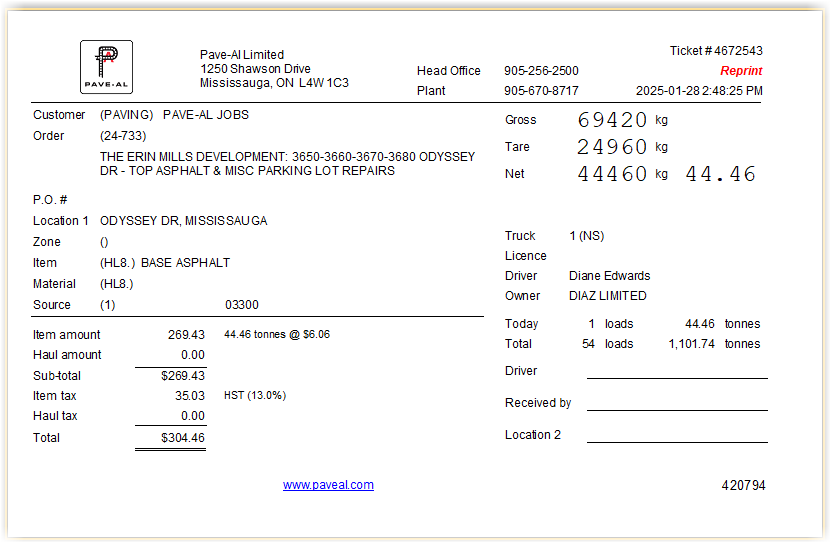Viewport: 831px width, 543px height.
Task: Click the sub-total amount $269.43
Action: pyautogui.click(x=182, y=376)
